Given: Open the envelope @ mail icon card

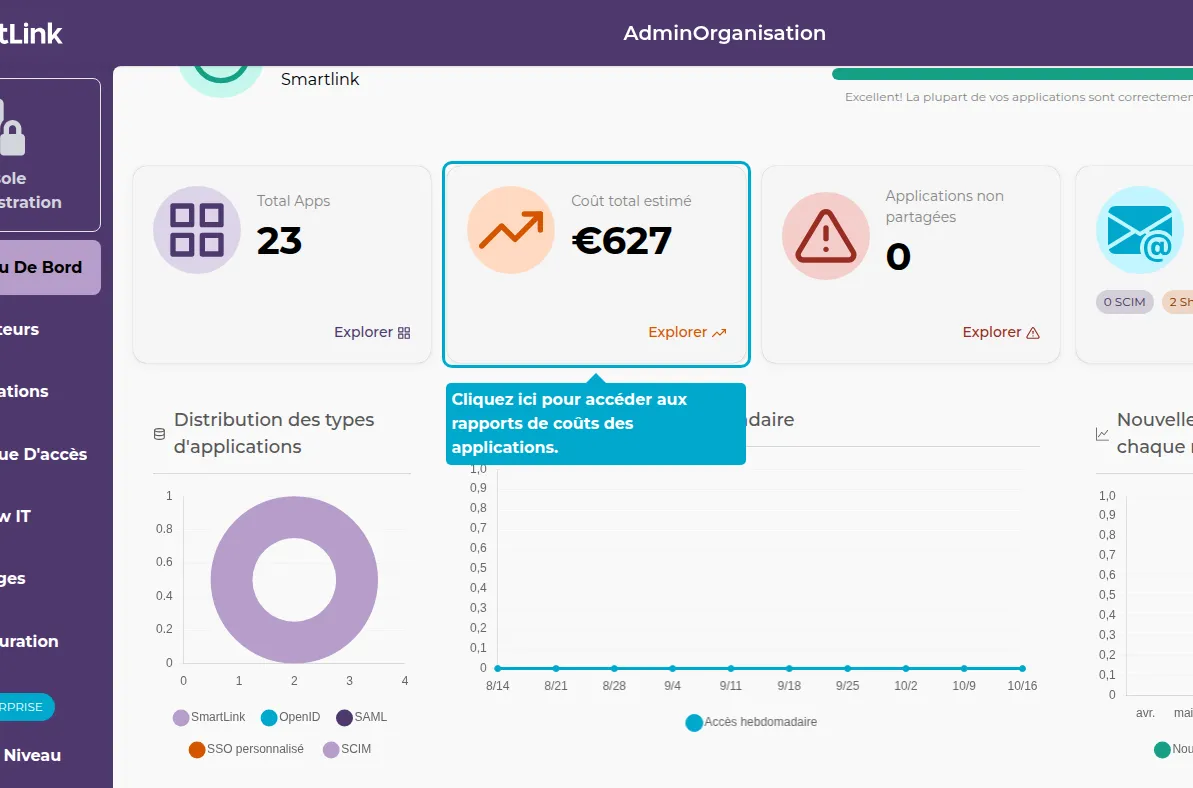Looking at the screenshot, I should pos(1139,229).
